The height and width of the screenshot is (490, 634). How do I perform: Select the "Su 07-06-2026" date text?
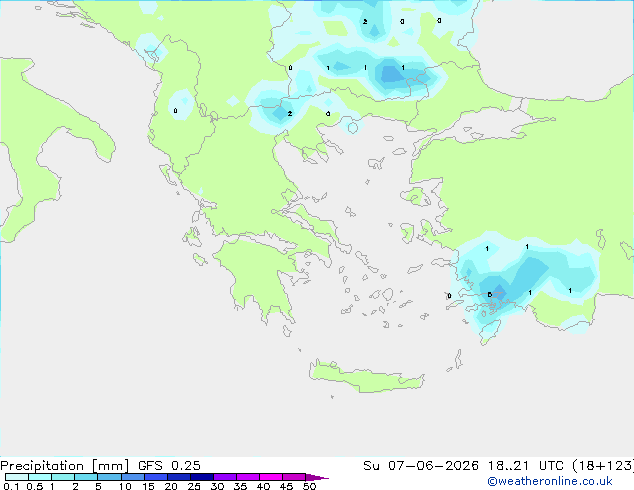click(x=421, y=466)
